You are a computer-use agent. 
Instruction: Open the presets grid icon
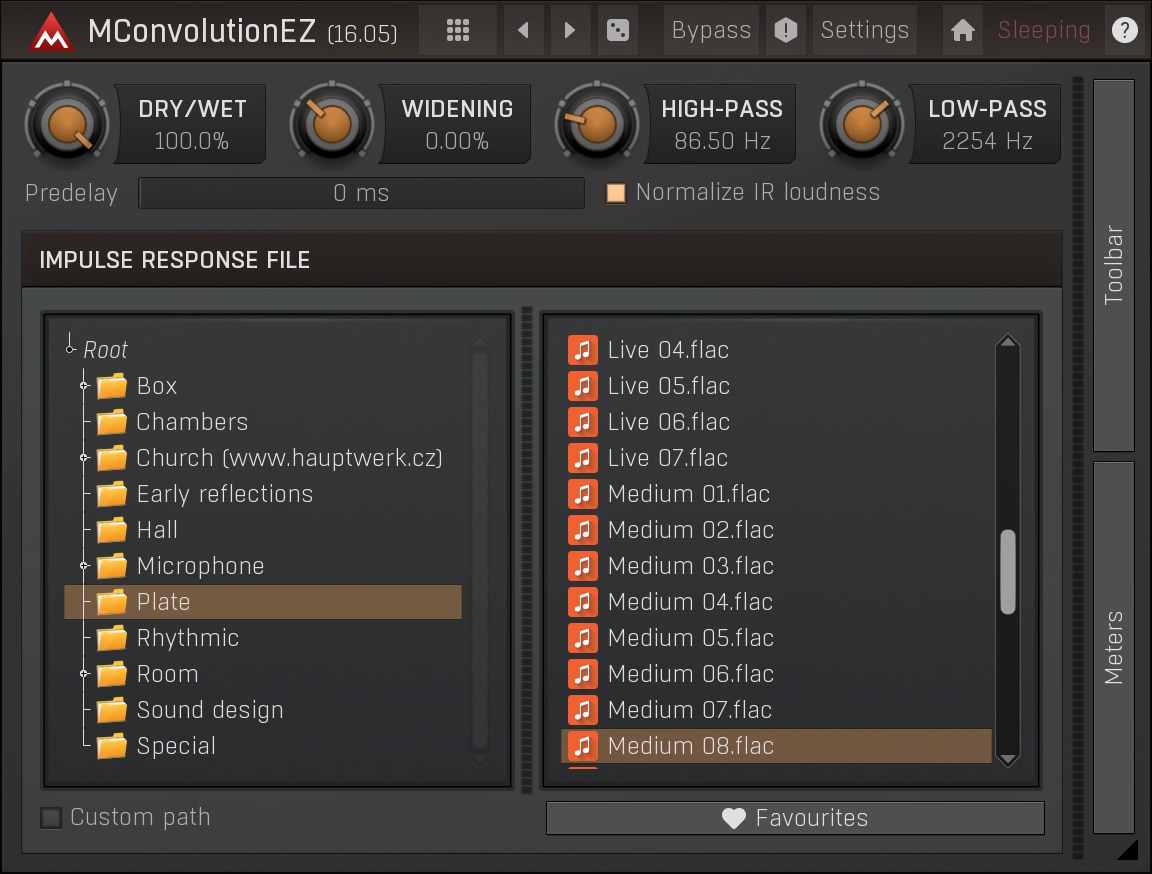[458, 30]
